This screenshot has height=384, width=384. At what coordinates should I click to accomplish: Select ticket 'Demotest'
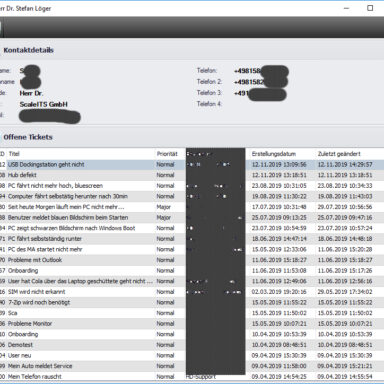192,345
